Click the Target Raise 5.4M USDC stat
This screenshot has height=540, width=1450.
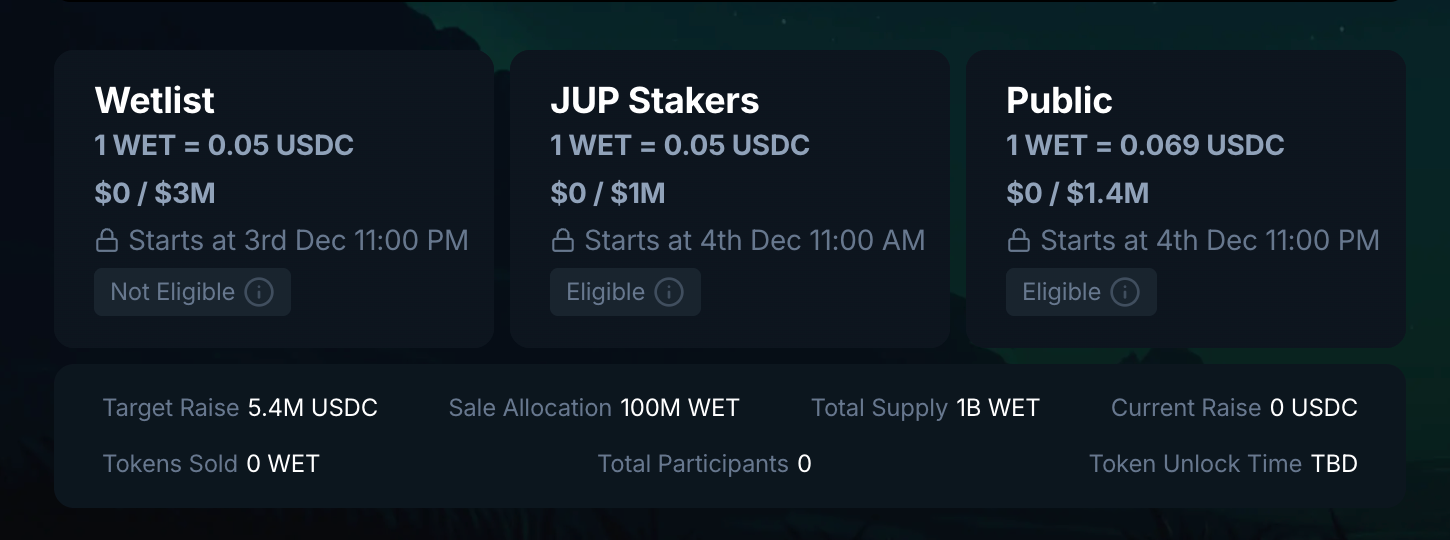pos(240,408)
